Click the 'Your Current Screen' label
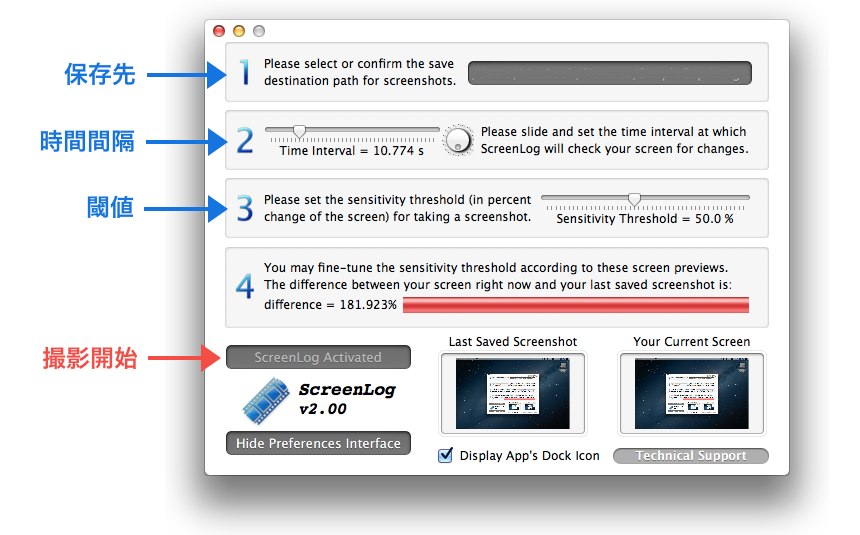Screen dimensions: 860x535 click(692, 341)
